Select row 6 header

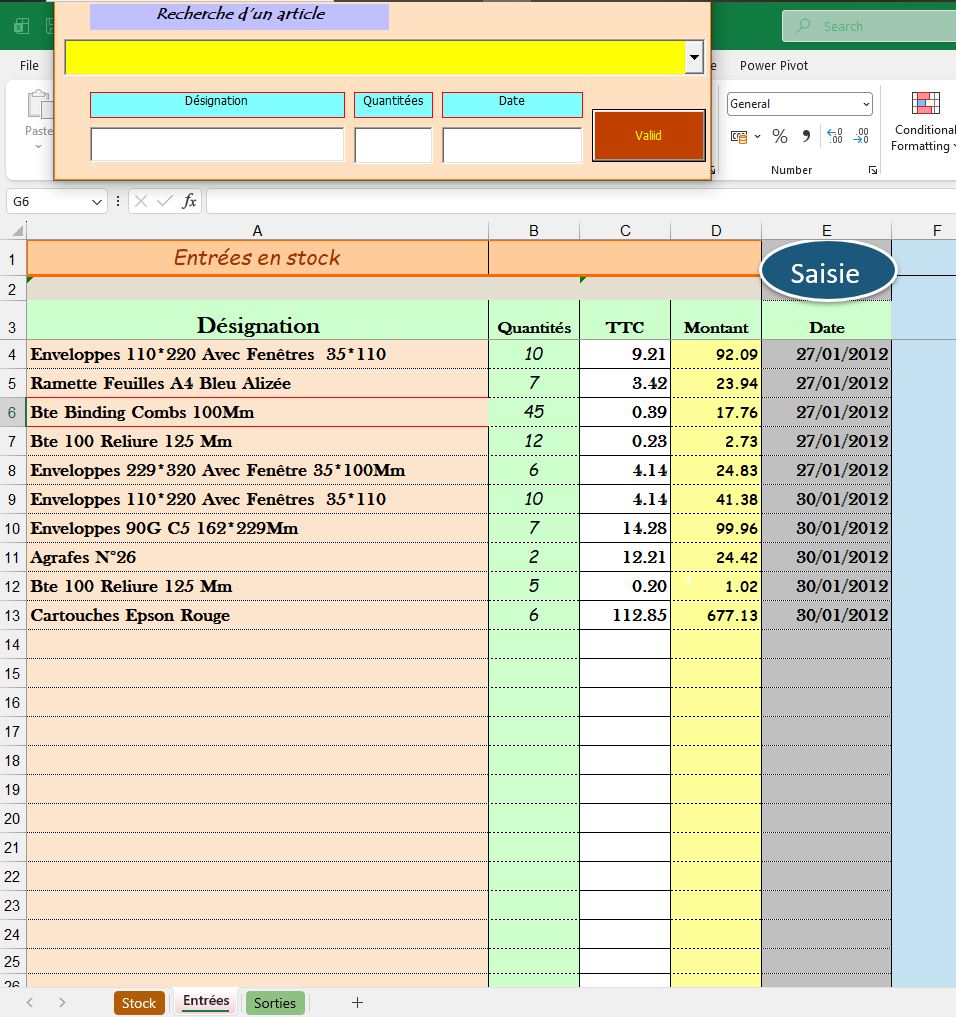(12, 413)
